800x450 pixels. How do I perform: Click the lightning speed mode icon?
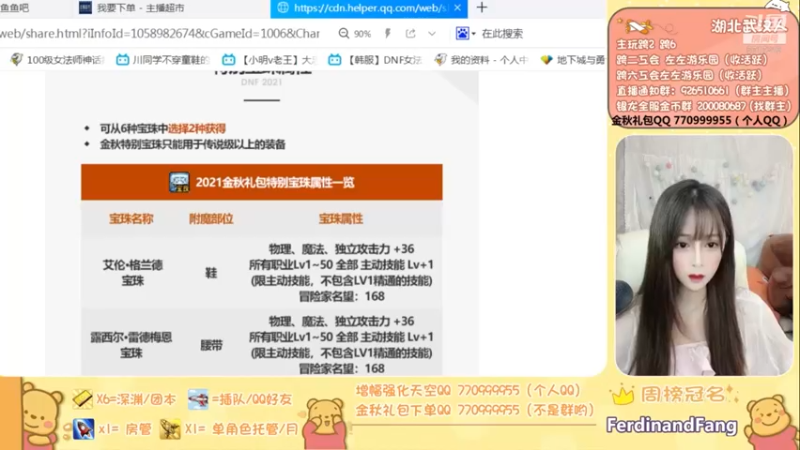click(388, 34)
